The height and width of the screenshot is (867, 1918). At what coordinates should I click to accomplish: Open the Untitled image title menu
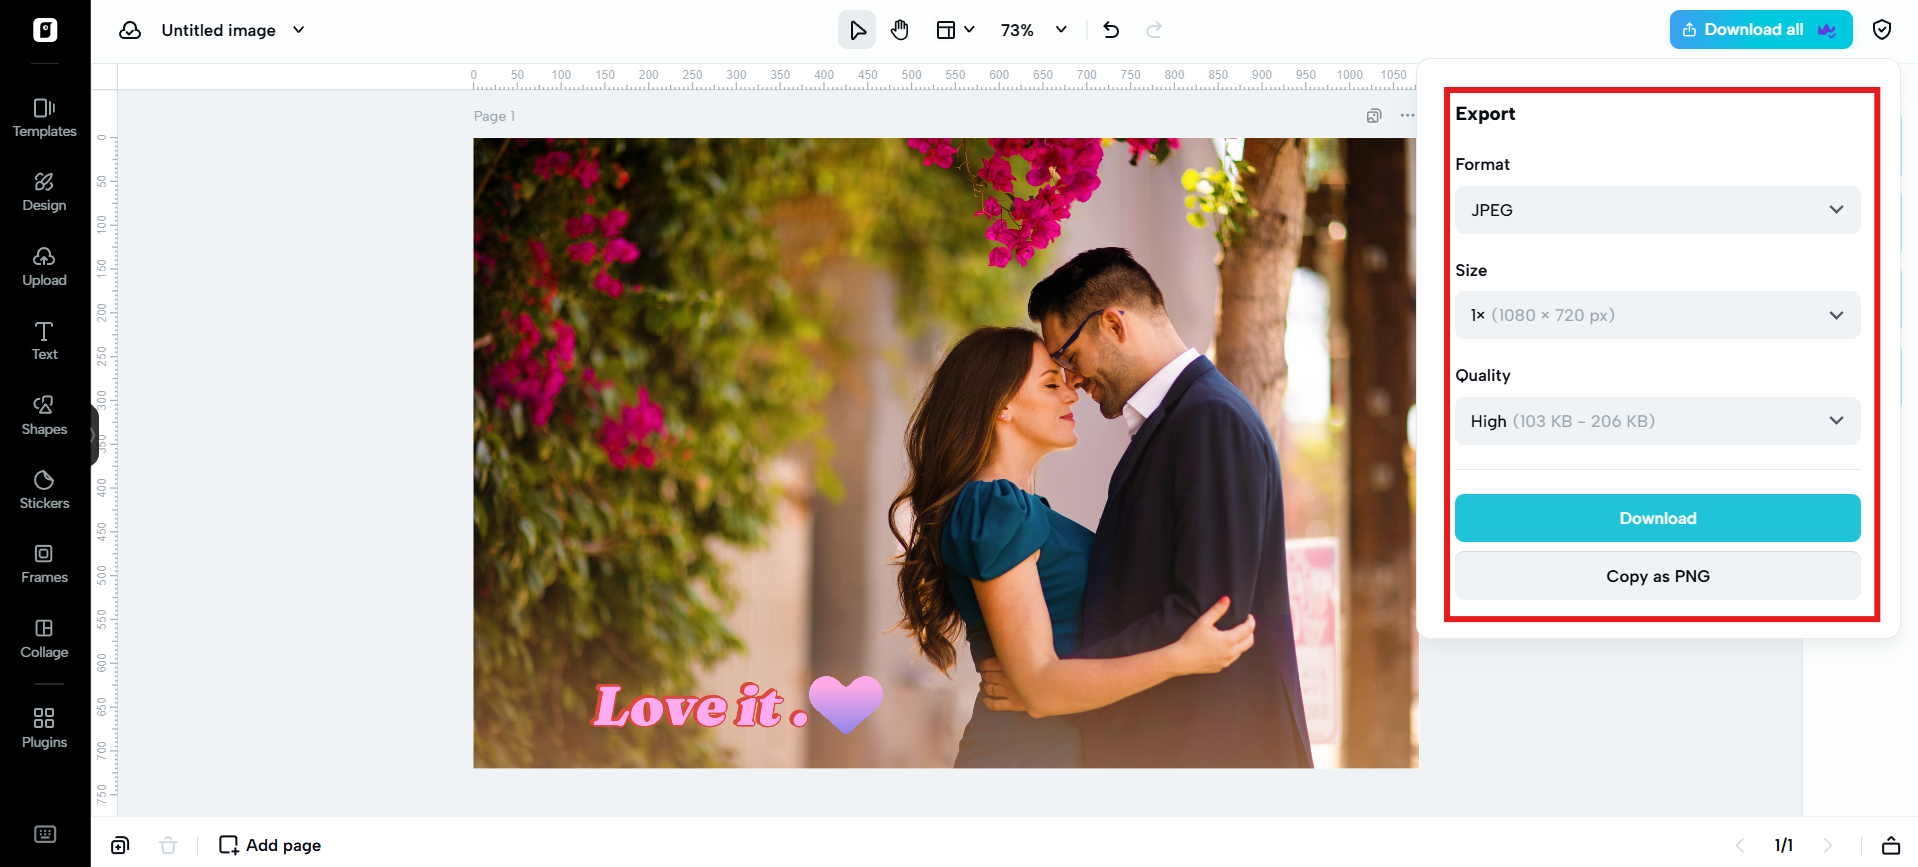click(232, 30)
